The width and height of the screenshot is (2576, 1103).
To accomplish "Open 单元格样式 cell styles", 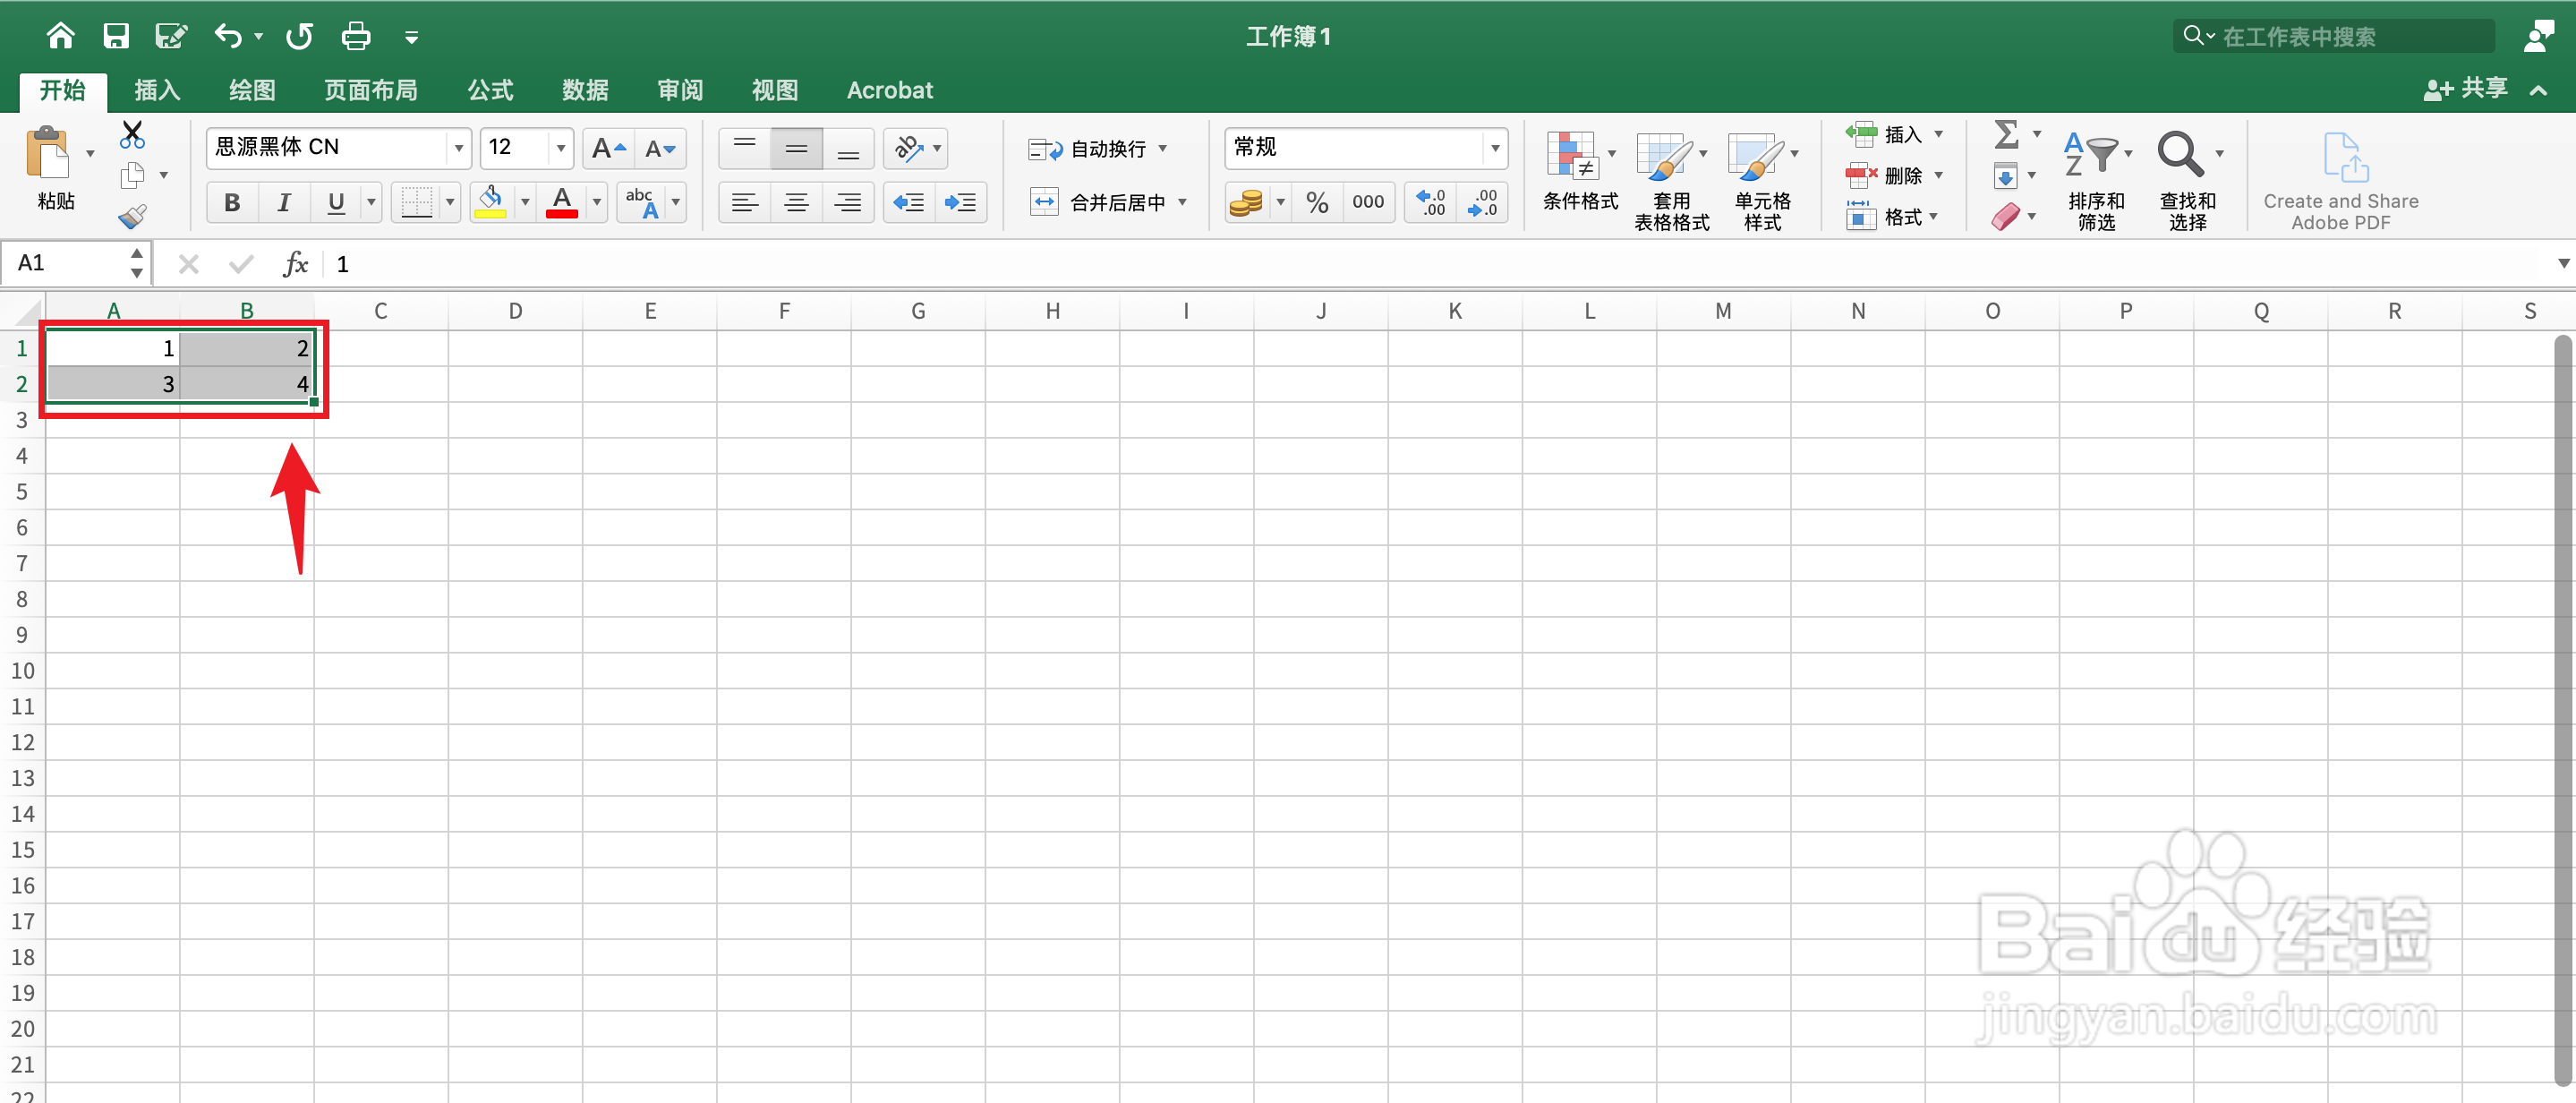I will point(1763,180).
